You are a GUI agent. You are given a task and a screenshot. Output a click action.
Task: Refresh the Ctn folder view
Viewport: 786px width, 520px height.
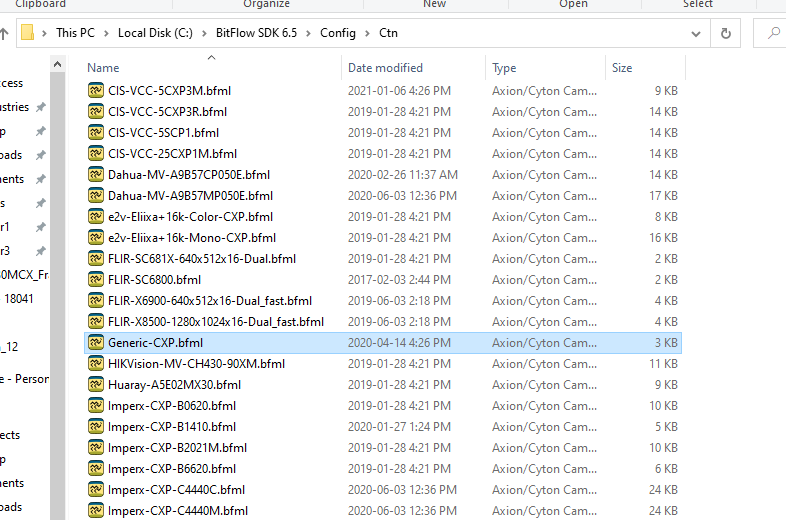[725, 34]
